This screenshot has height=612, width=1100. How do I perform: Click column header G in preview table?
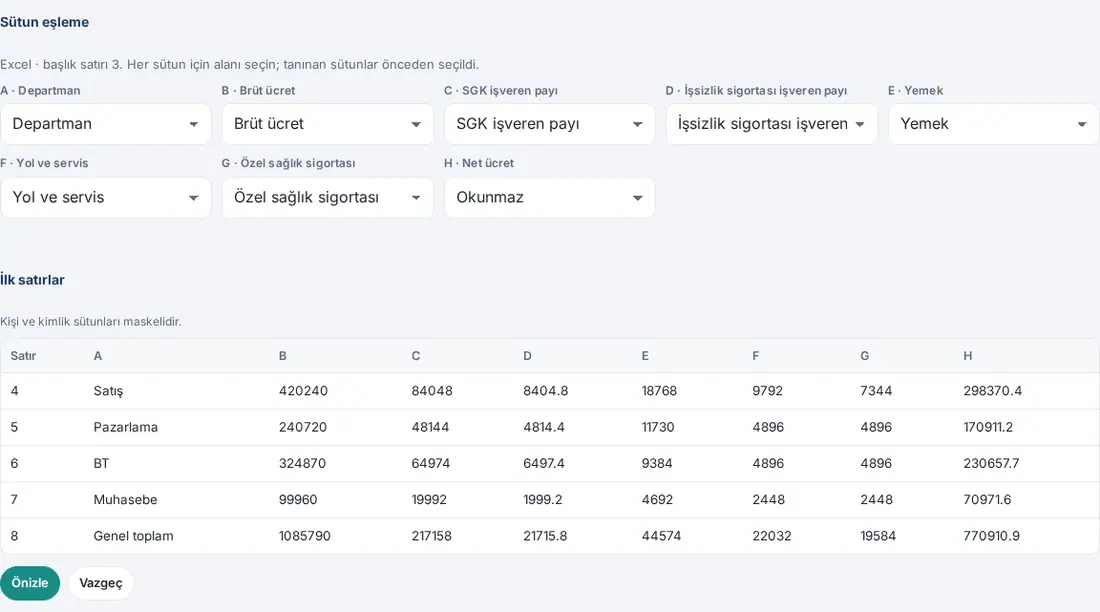coord(865,356)
